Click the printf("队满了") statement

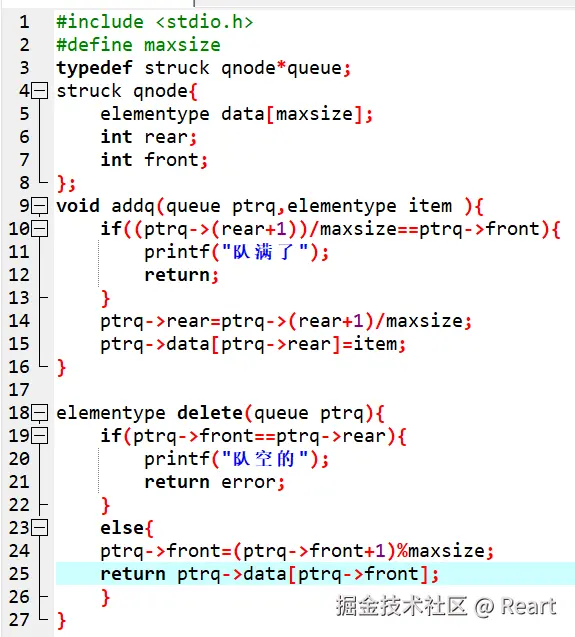[x=237, y=252]
